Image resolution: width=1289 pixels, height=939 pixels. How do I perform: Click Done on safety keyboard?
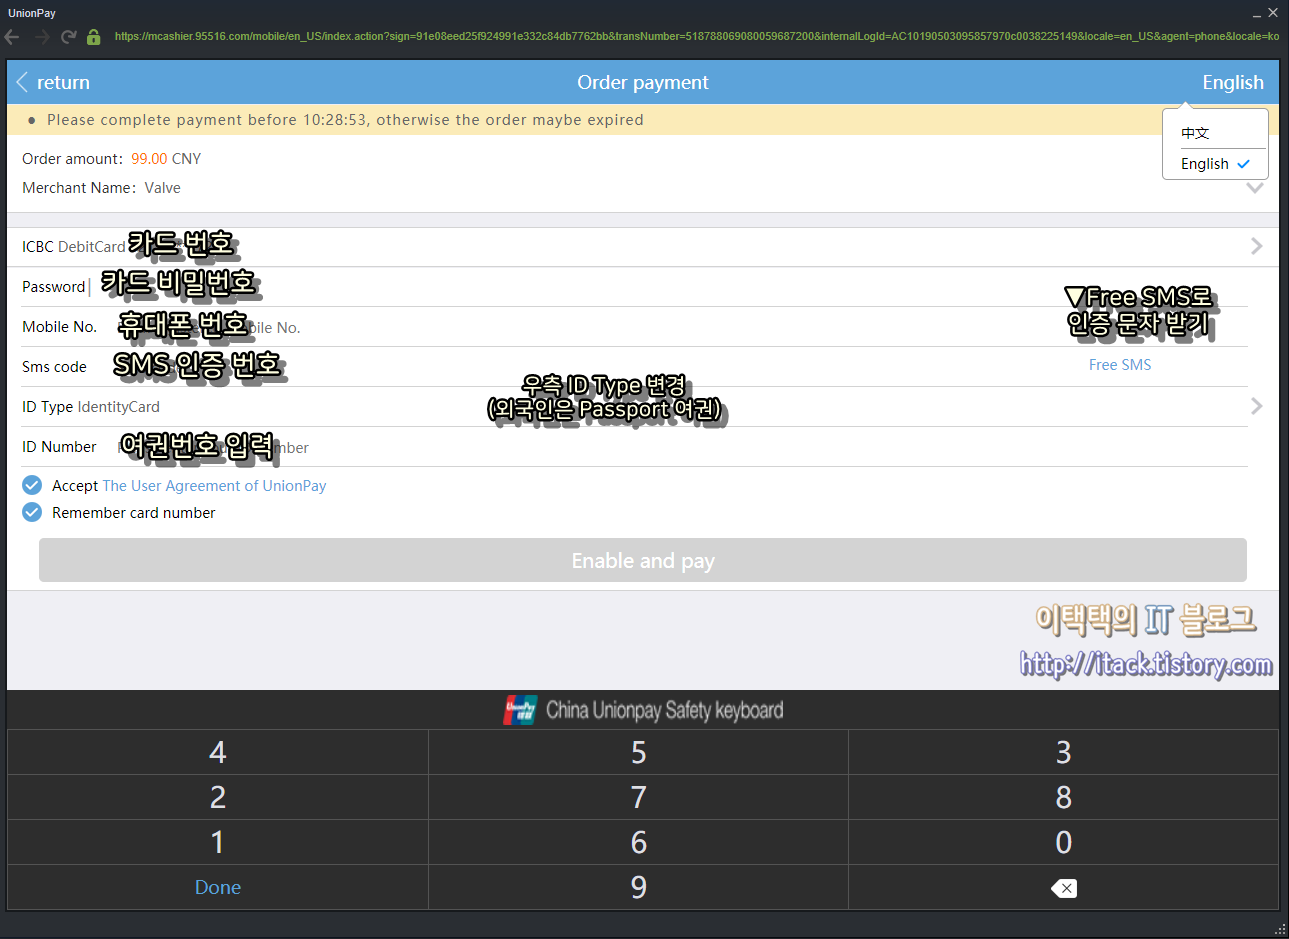pyautogui.click(x=218, y=887)
